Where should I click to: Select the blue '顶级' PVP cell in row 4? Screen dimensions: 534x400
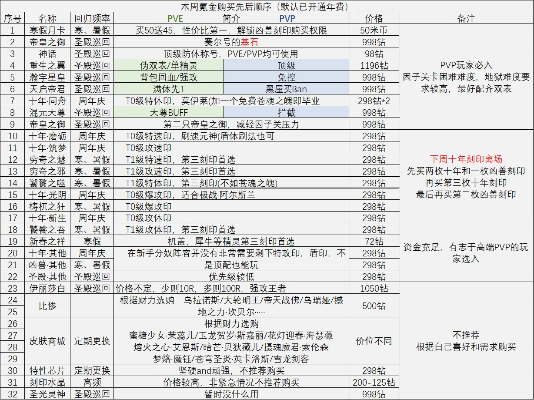tap(286, 65)
